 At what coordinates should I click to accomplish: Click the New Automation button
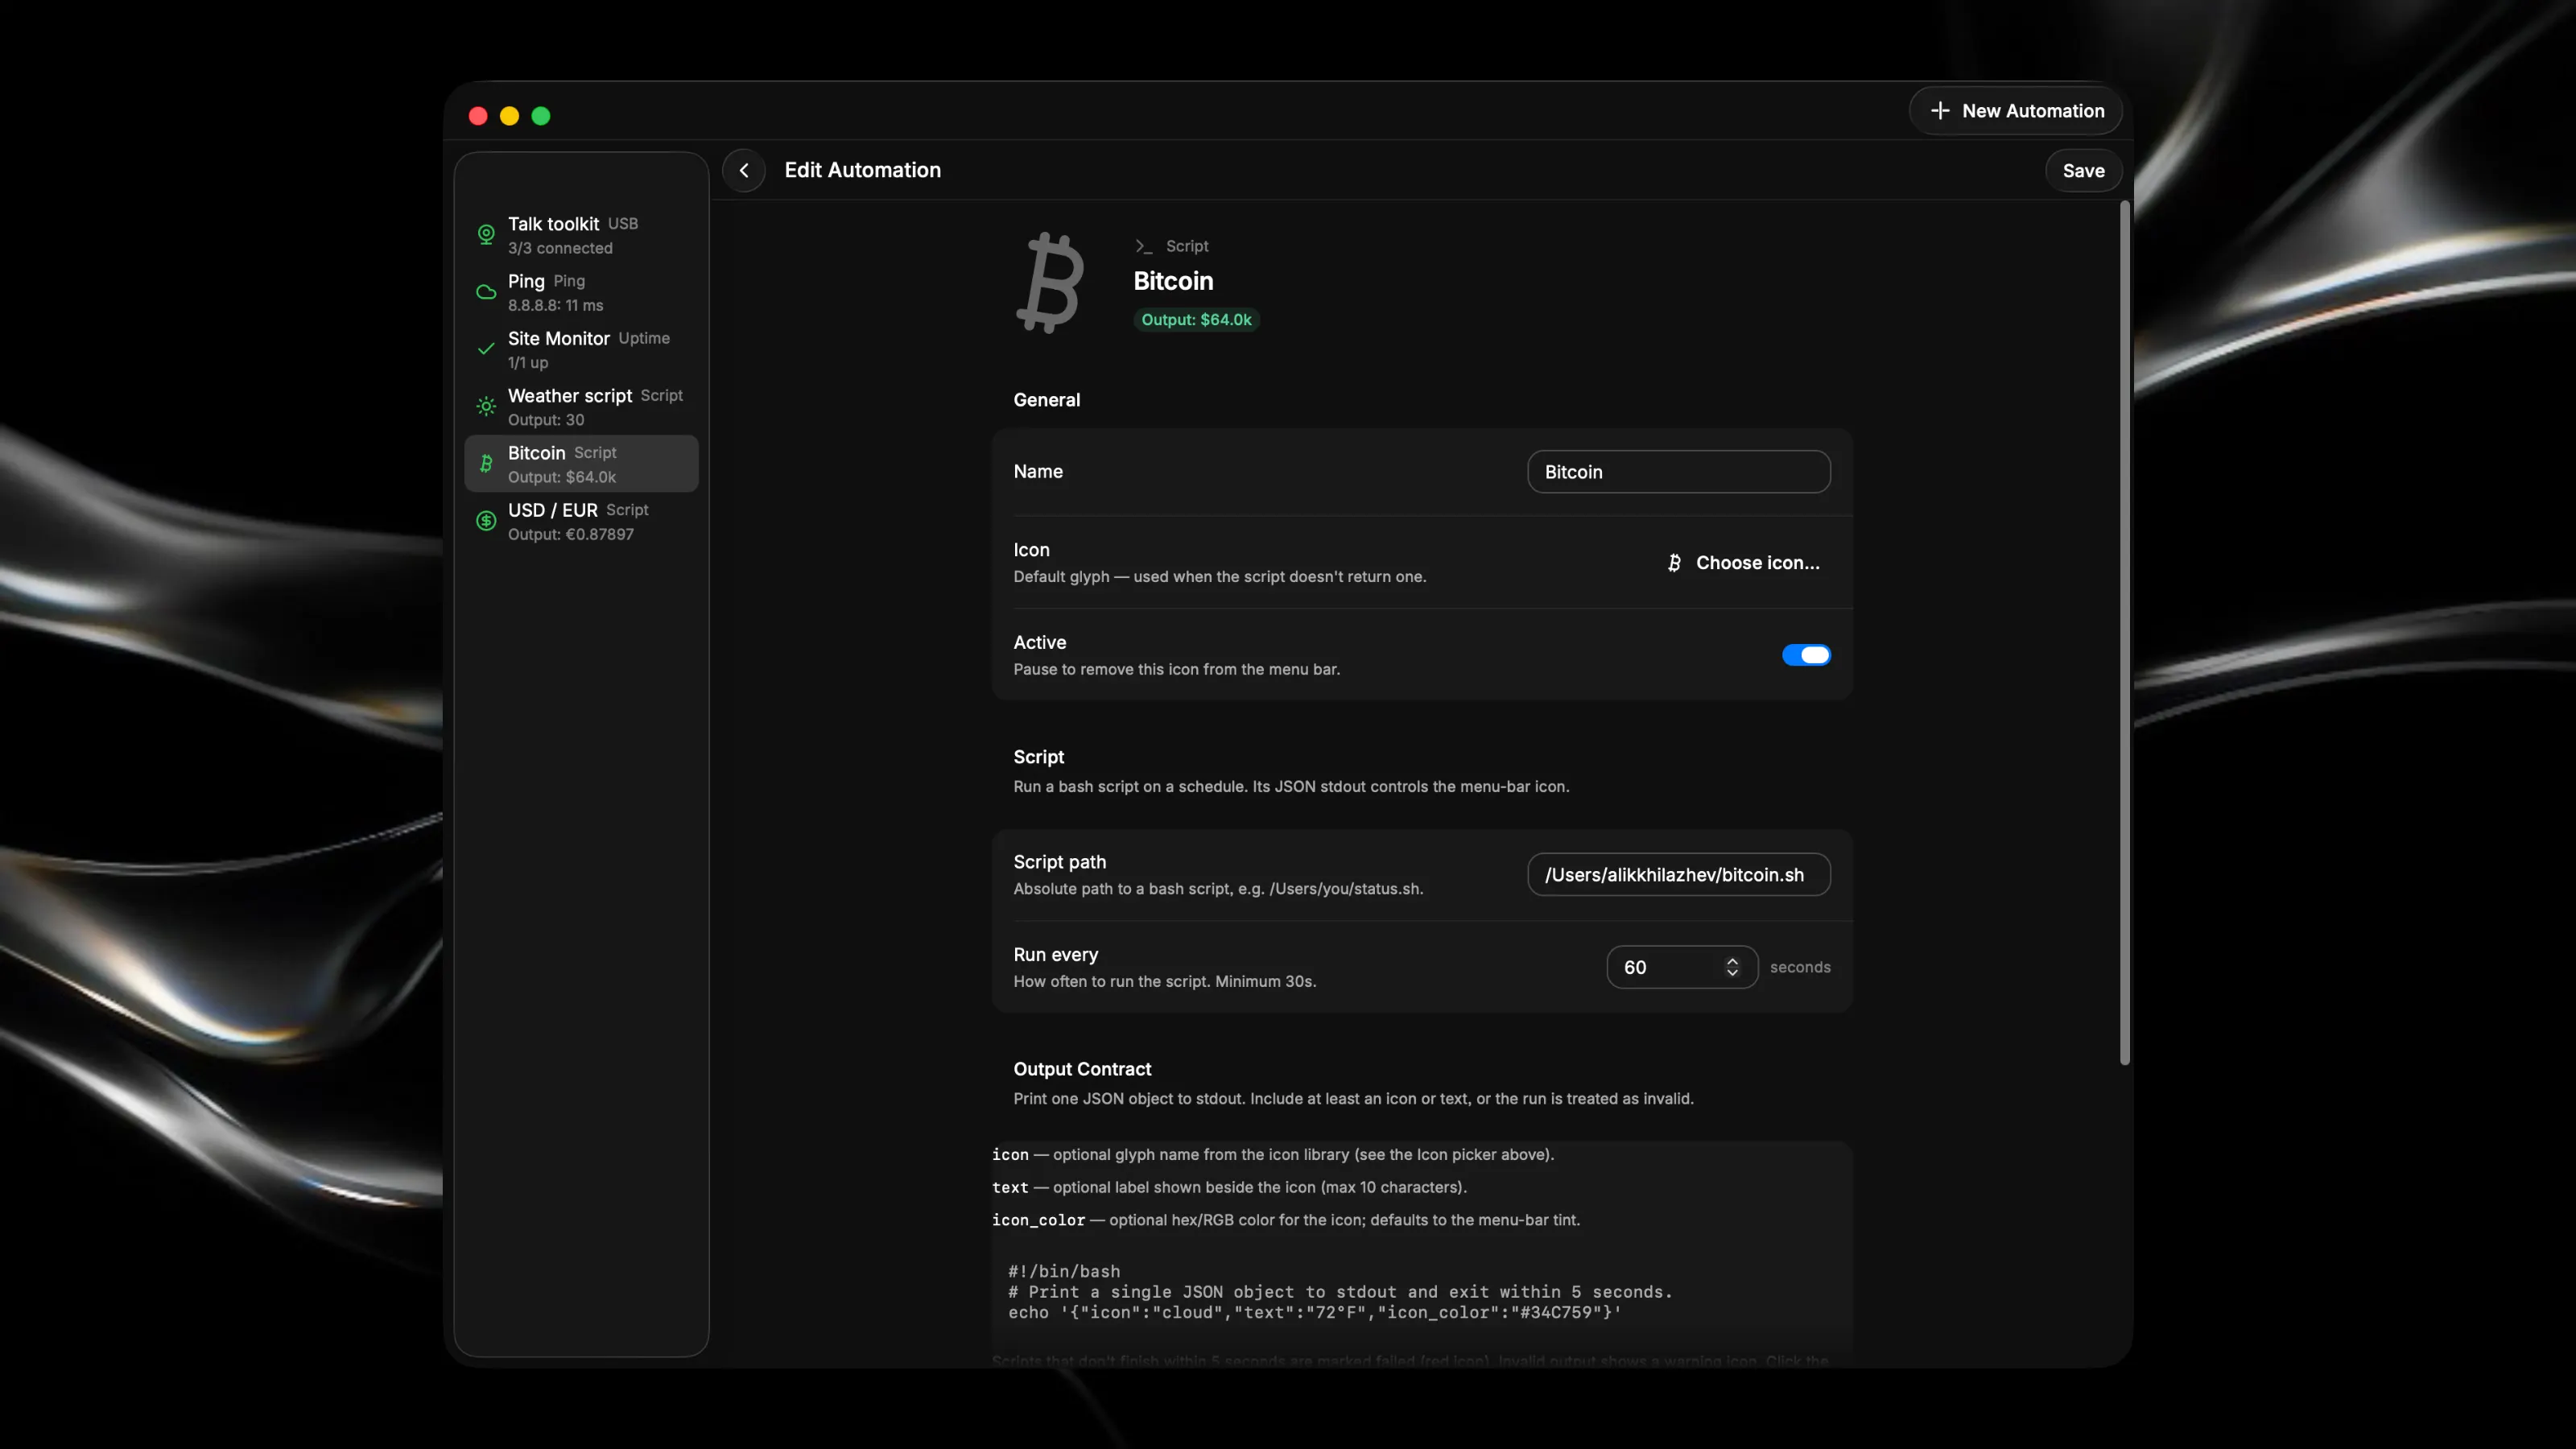(2016, 111)
